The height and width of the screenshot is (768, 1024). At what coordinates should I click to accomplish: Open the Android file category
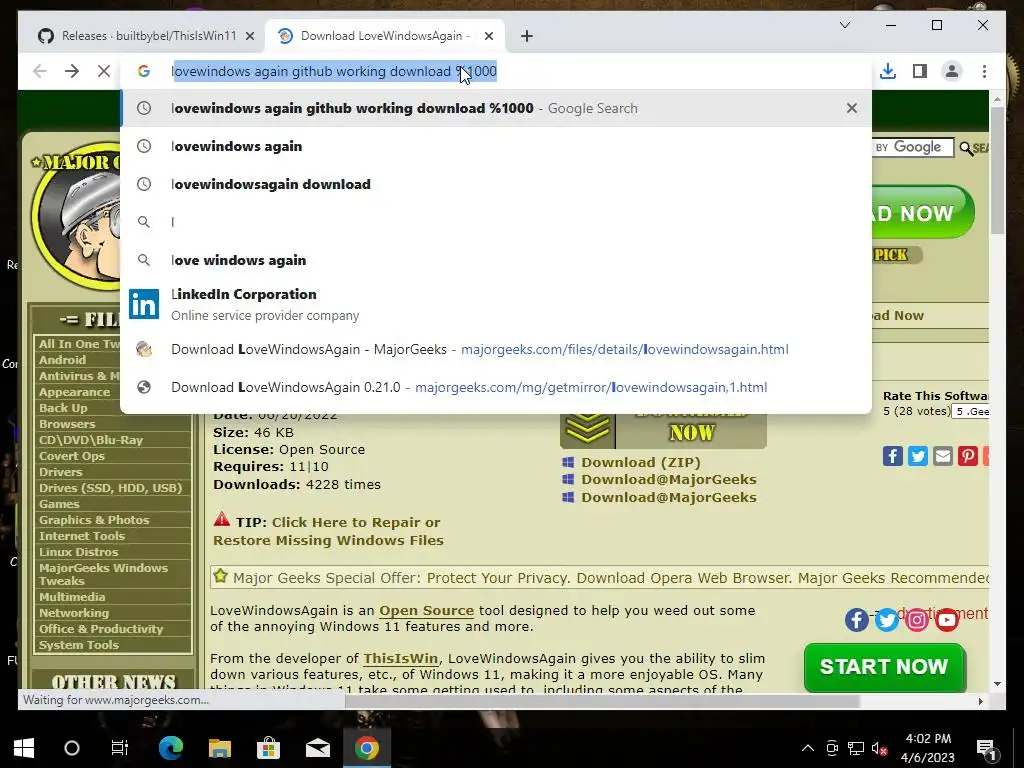point(62,360)
